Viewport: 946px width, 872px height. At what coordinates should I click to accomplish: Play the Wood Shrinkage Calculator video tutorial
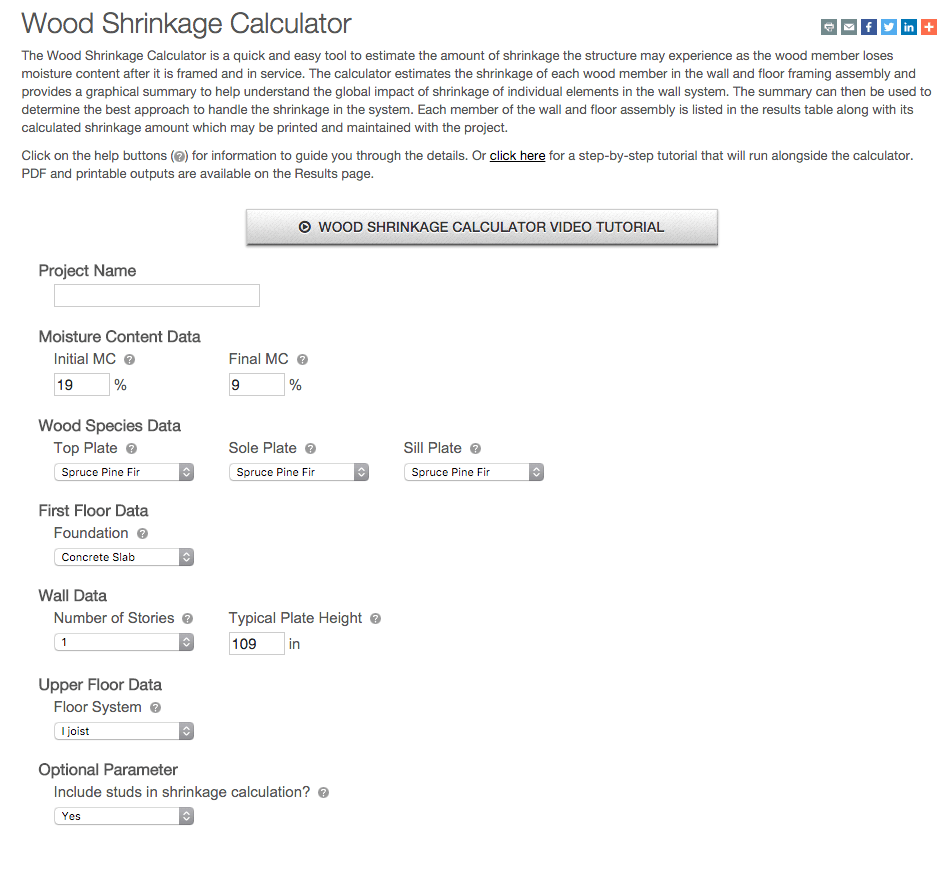click(481, 227)
